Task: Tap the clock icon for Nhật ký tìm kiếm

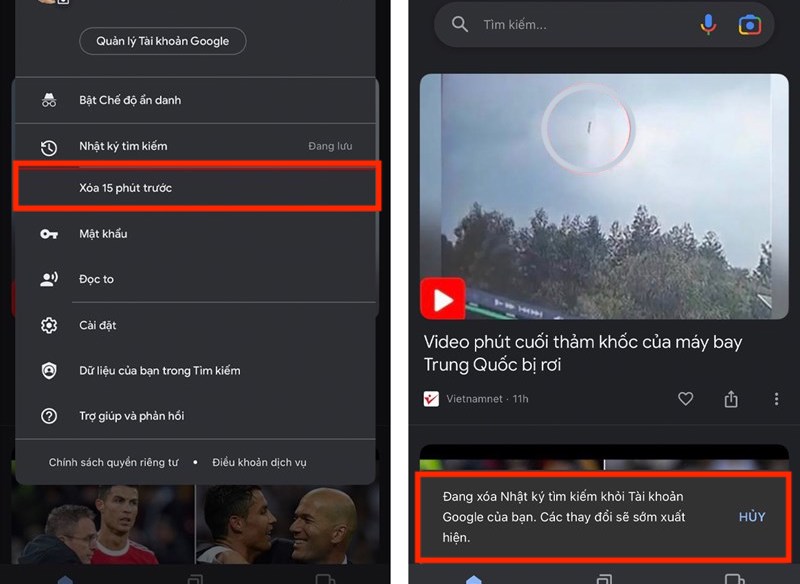Action: [x=49, y=145]
